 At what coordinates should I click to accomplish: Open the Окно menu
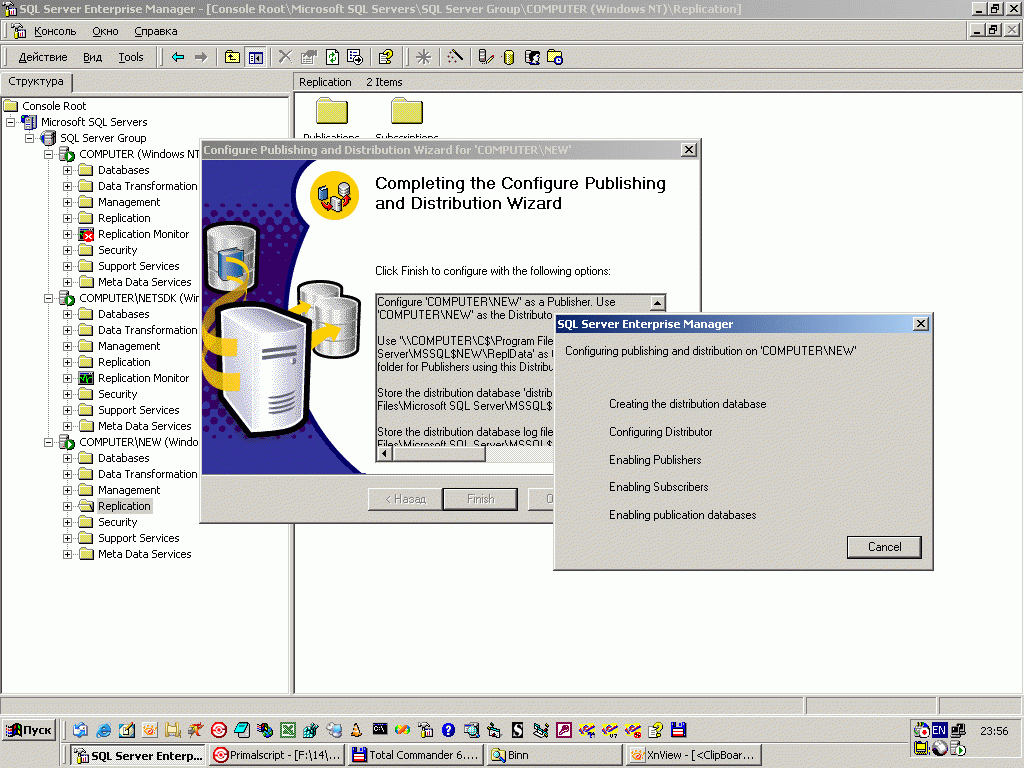[105, 31]
